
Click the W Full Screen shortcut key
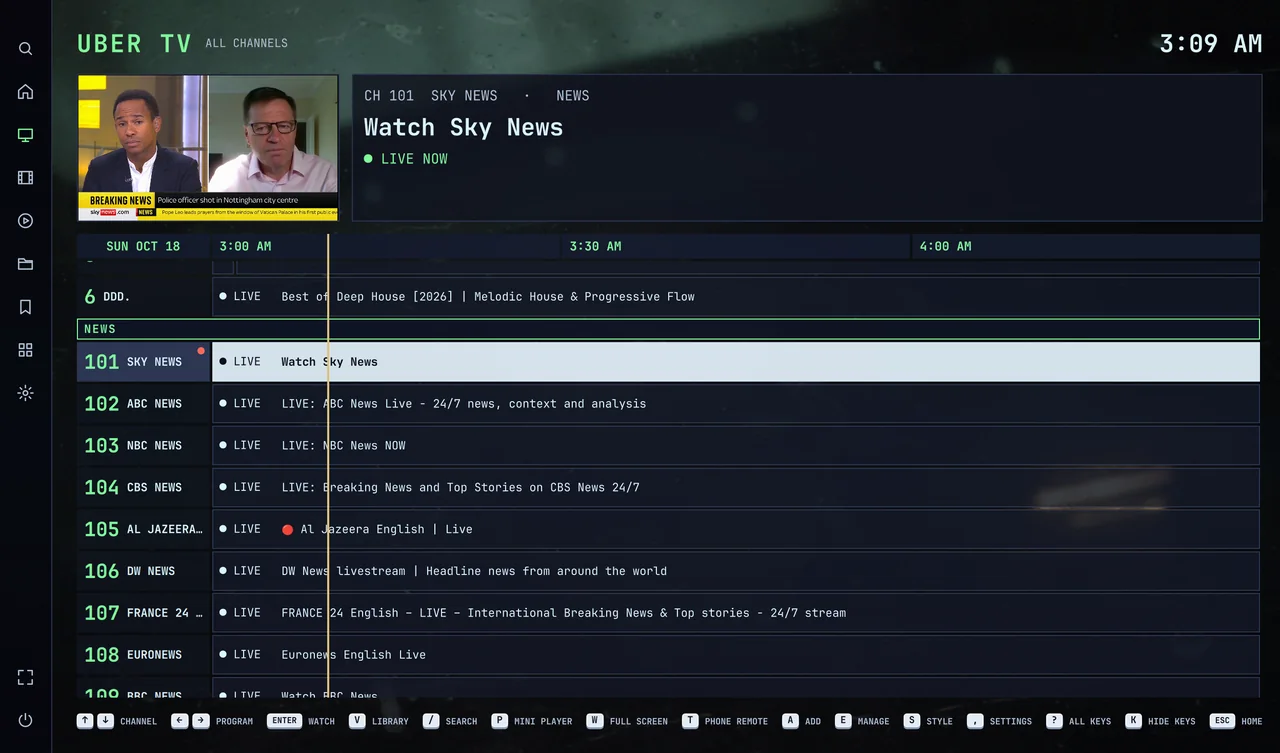[x=627, y=721]
